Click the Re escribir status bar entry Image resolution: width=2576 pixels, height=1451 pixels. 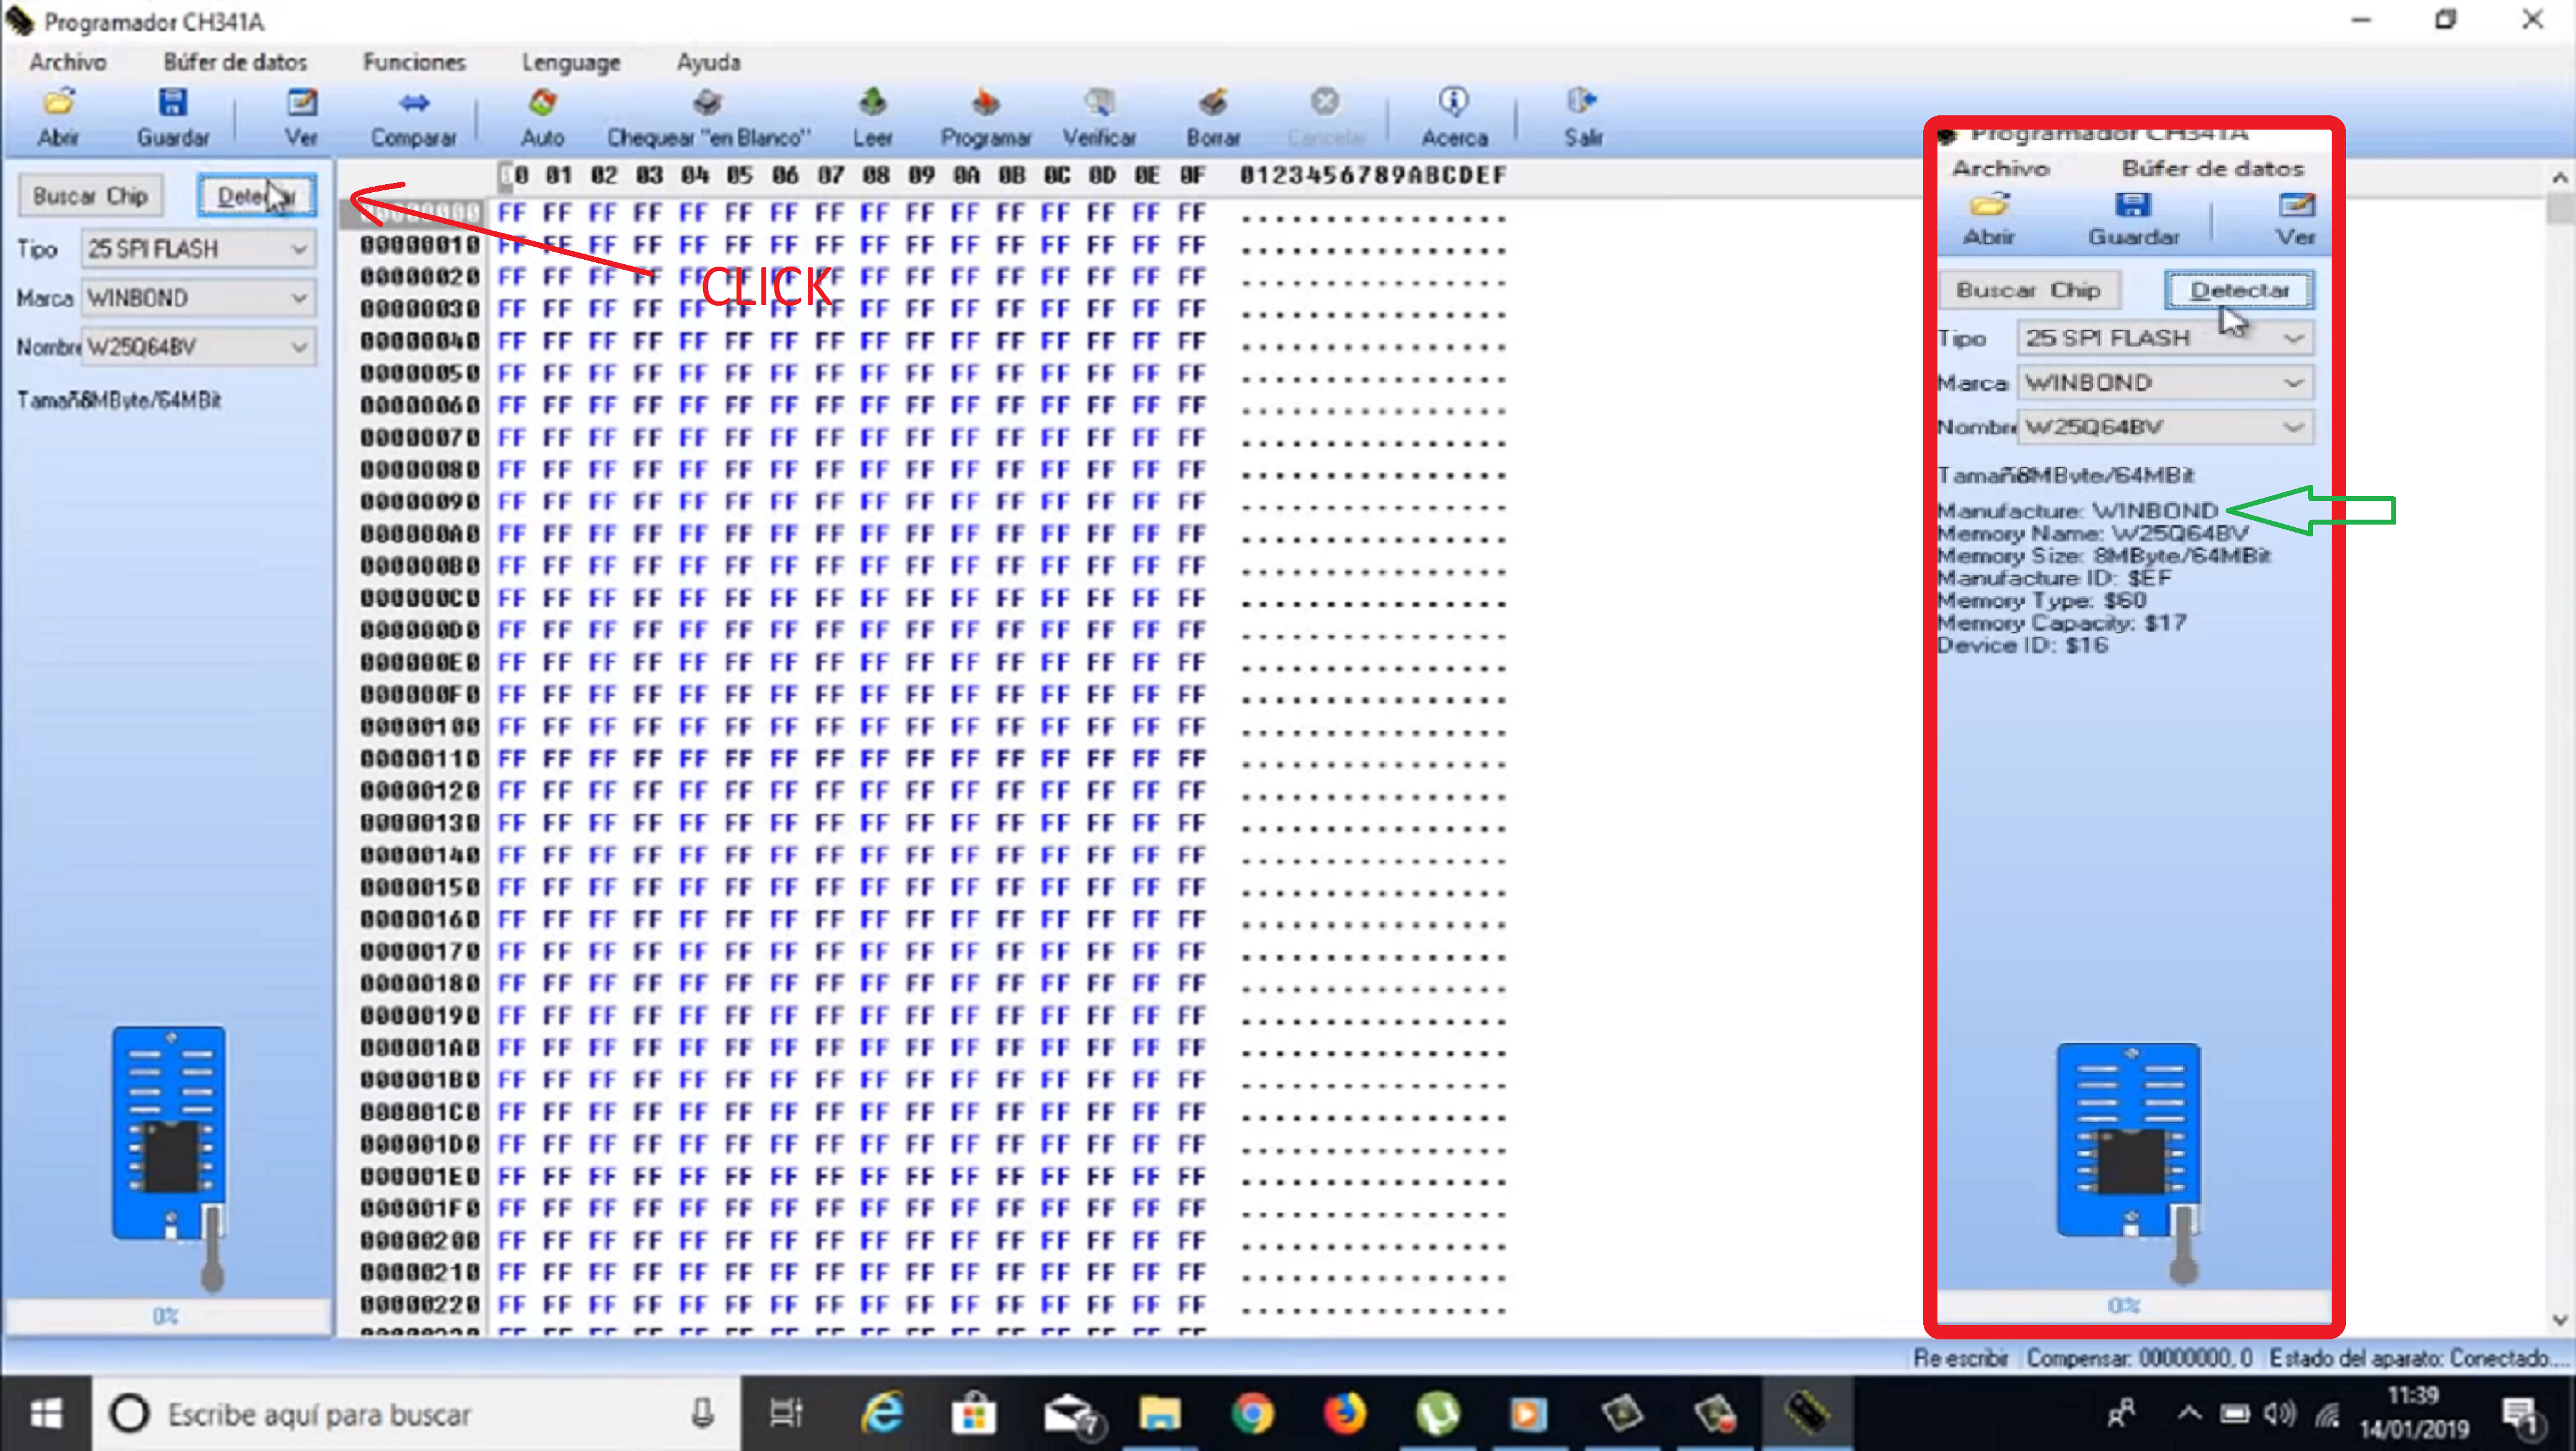(1960, 1358)
